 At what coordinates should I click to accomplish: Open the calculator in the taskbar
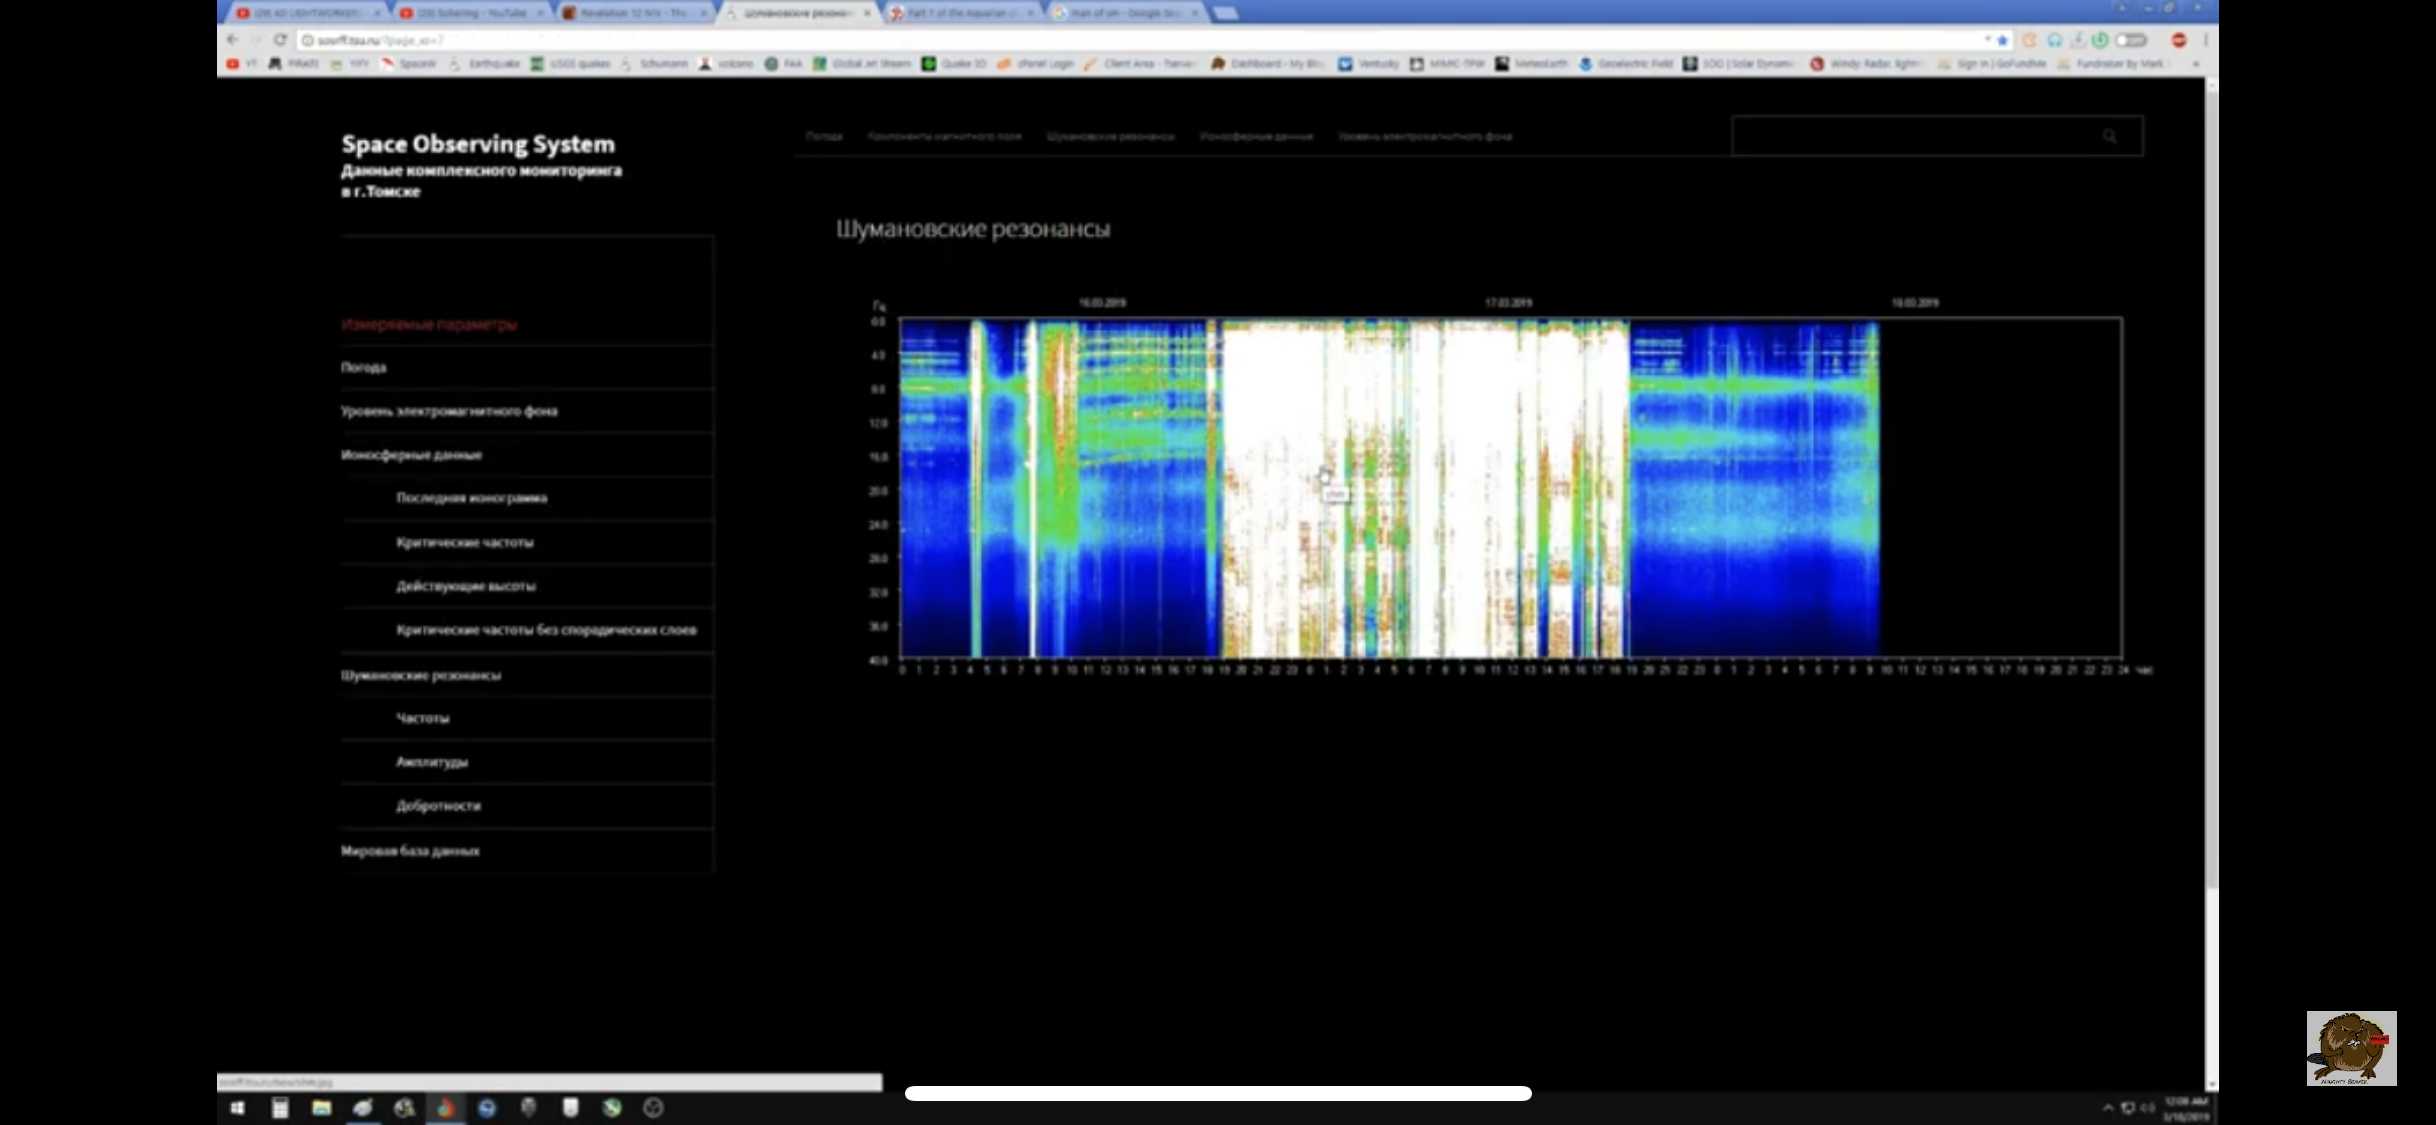pos(280,1108)
